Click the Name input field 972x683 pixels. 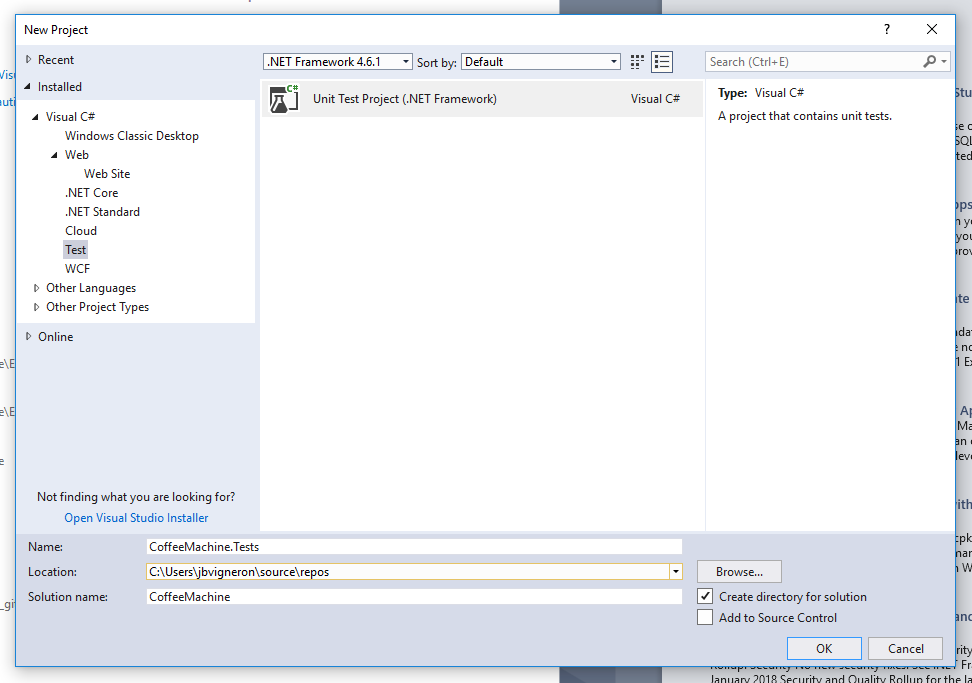pyautogui.click(x=414, y=547)
